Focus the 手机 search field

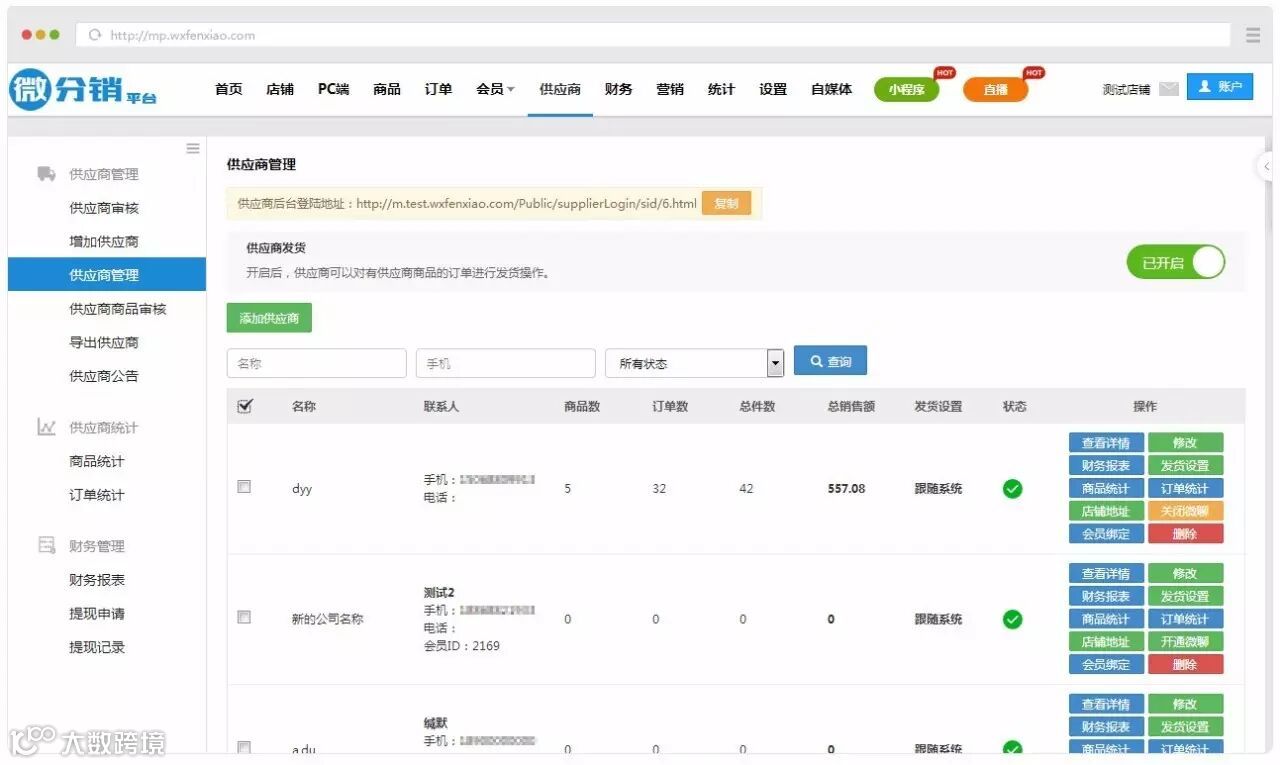[x=506, y=363]
